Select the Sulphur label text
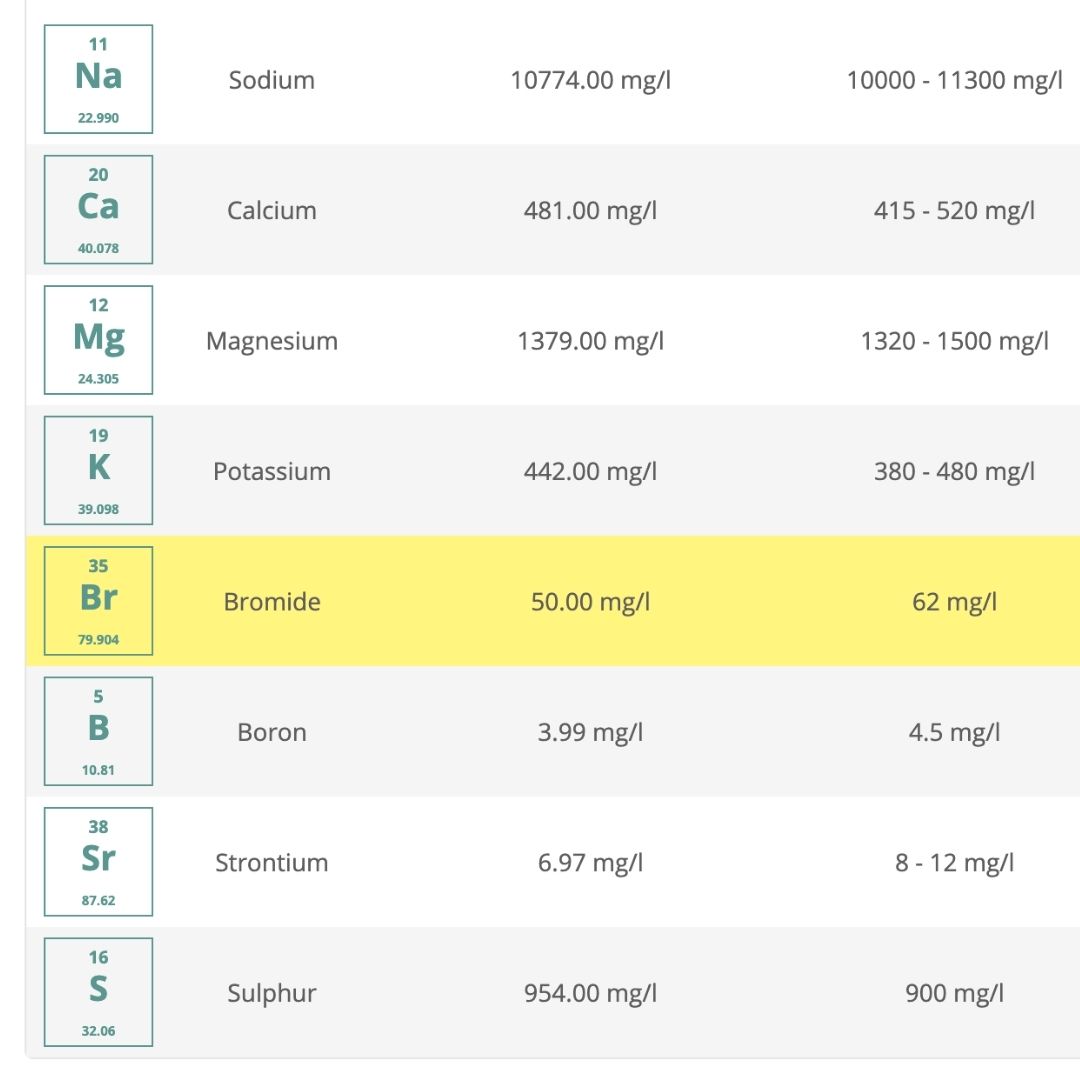1080x1080 pixels. coord(272,994)
